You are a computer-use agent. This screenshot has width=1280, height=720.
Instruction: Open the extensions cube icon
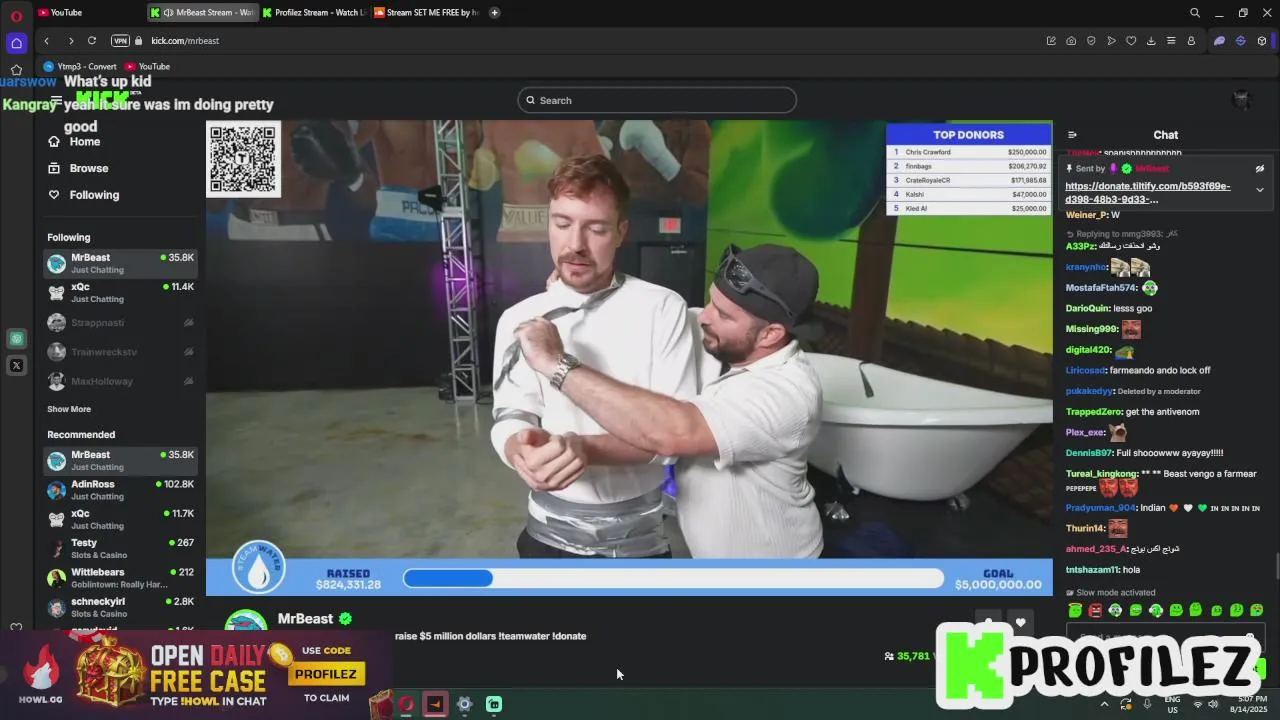pos(1262,41)
